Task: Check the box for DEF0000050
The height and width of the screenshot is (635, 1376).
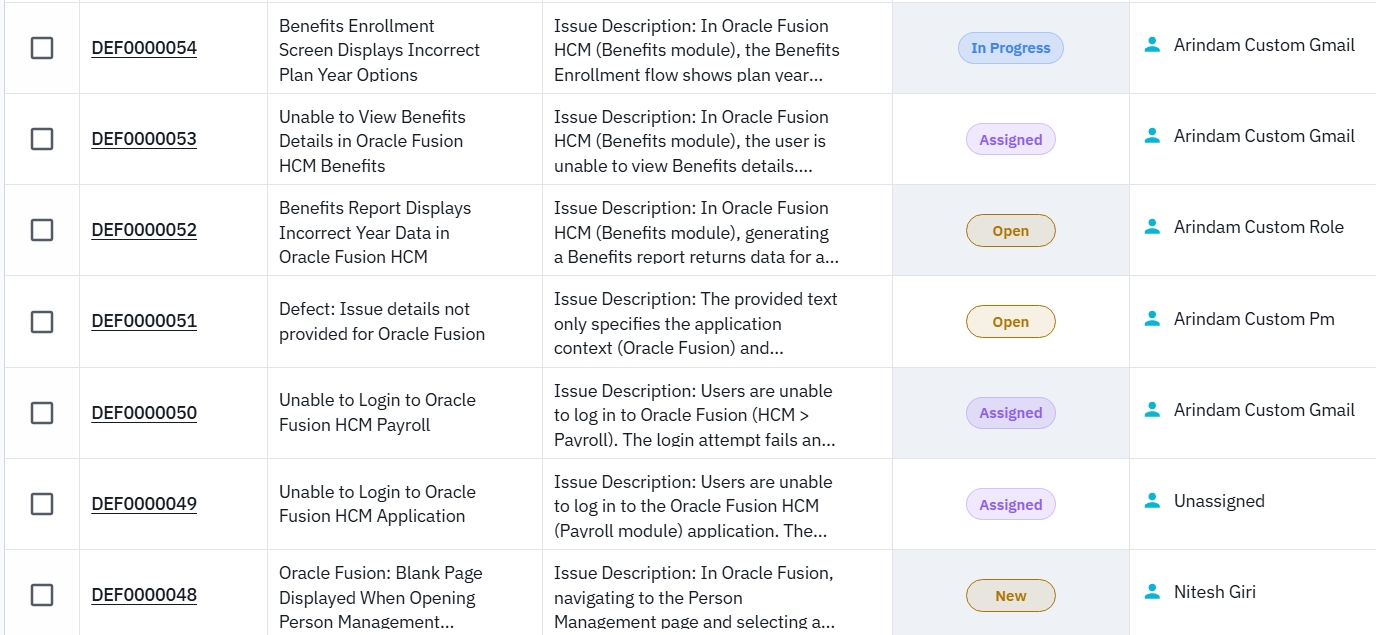Action: [42, 413]
